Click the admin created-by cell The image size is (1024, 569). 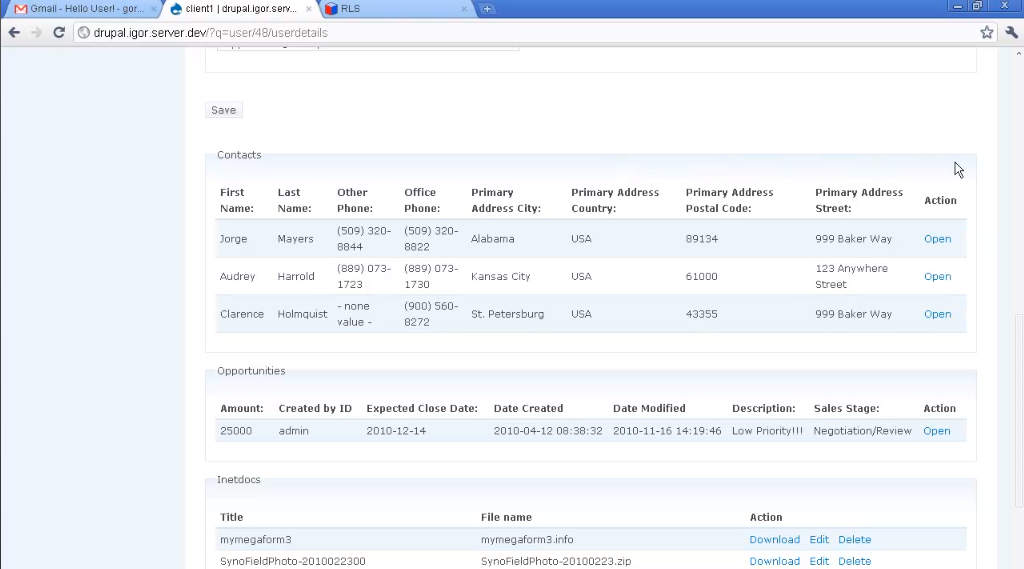click(x=293, y=431)
